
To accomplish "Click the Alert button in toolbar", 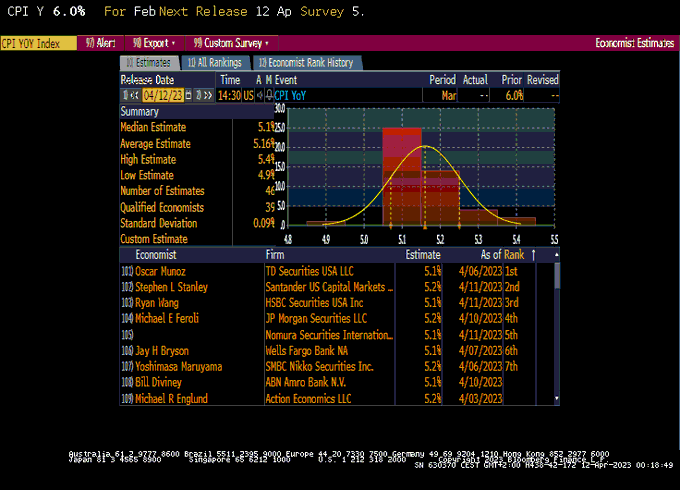I will coord(101,43).
